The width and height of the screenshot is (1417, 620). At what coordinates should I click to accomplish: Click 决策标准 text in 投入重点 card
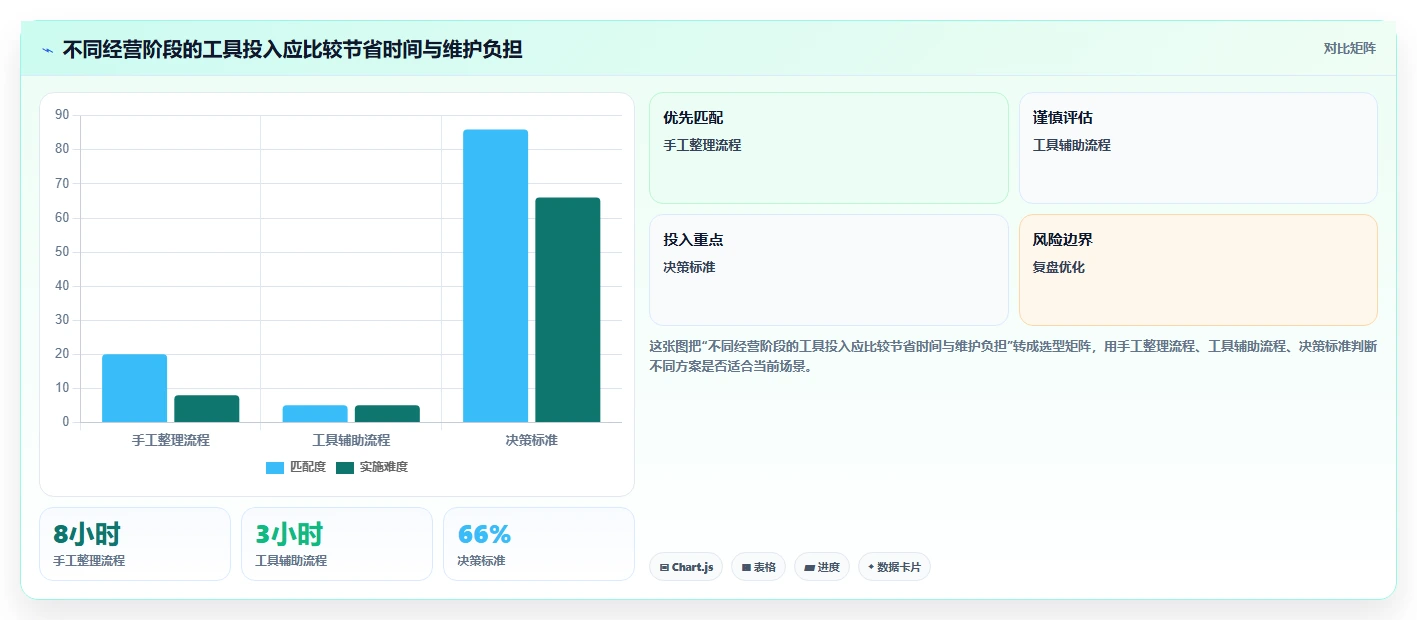tap(689, 267)
